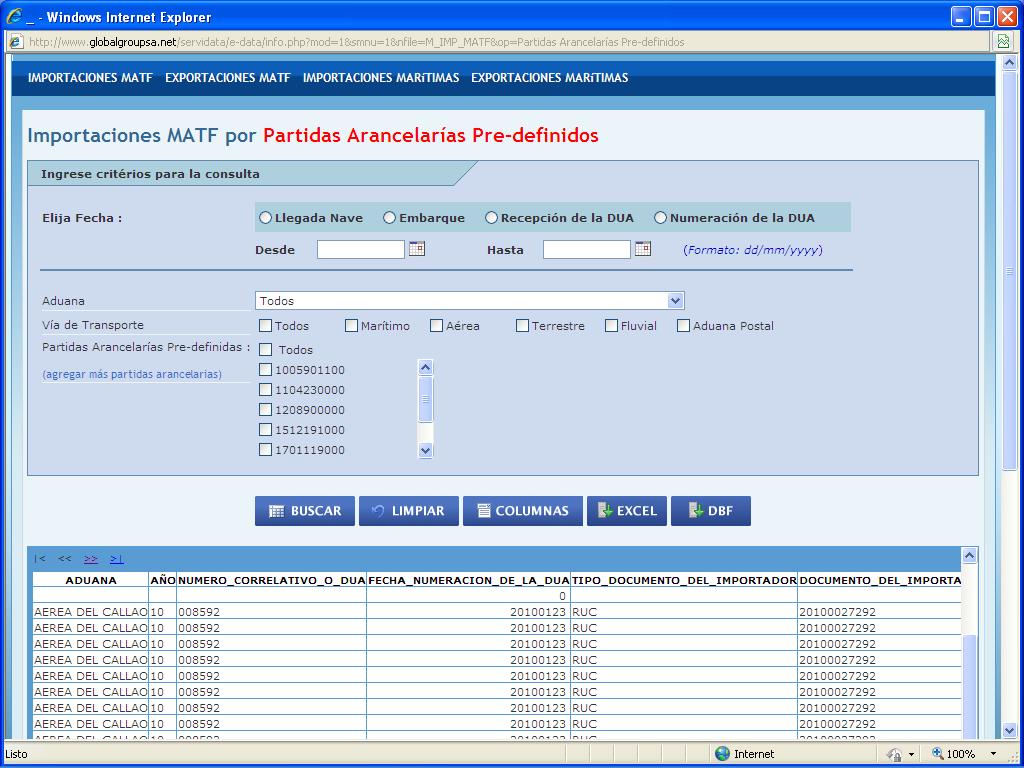1024x768 pixels.
Task: Tick the 1005901100 partida checkbox
Action: tap(266, 370)
